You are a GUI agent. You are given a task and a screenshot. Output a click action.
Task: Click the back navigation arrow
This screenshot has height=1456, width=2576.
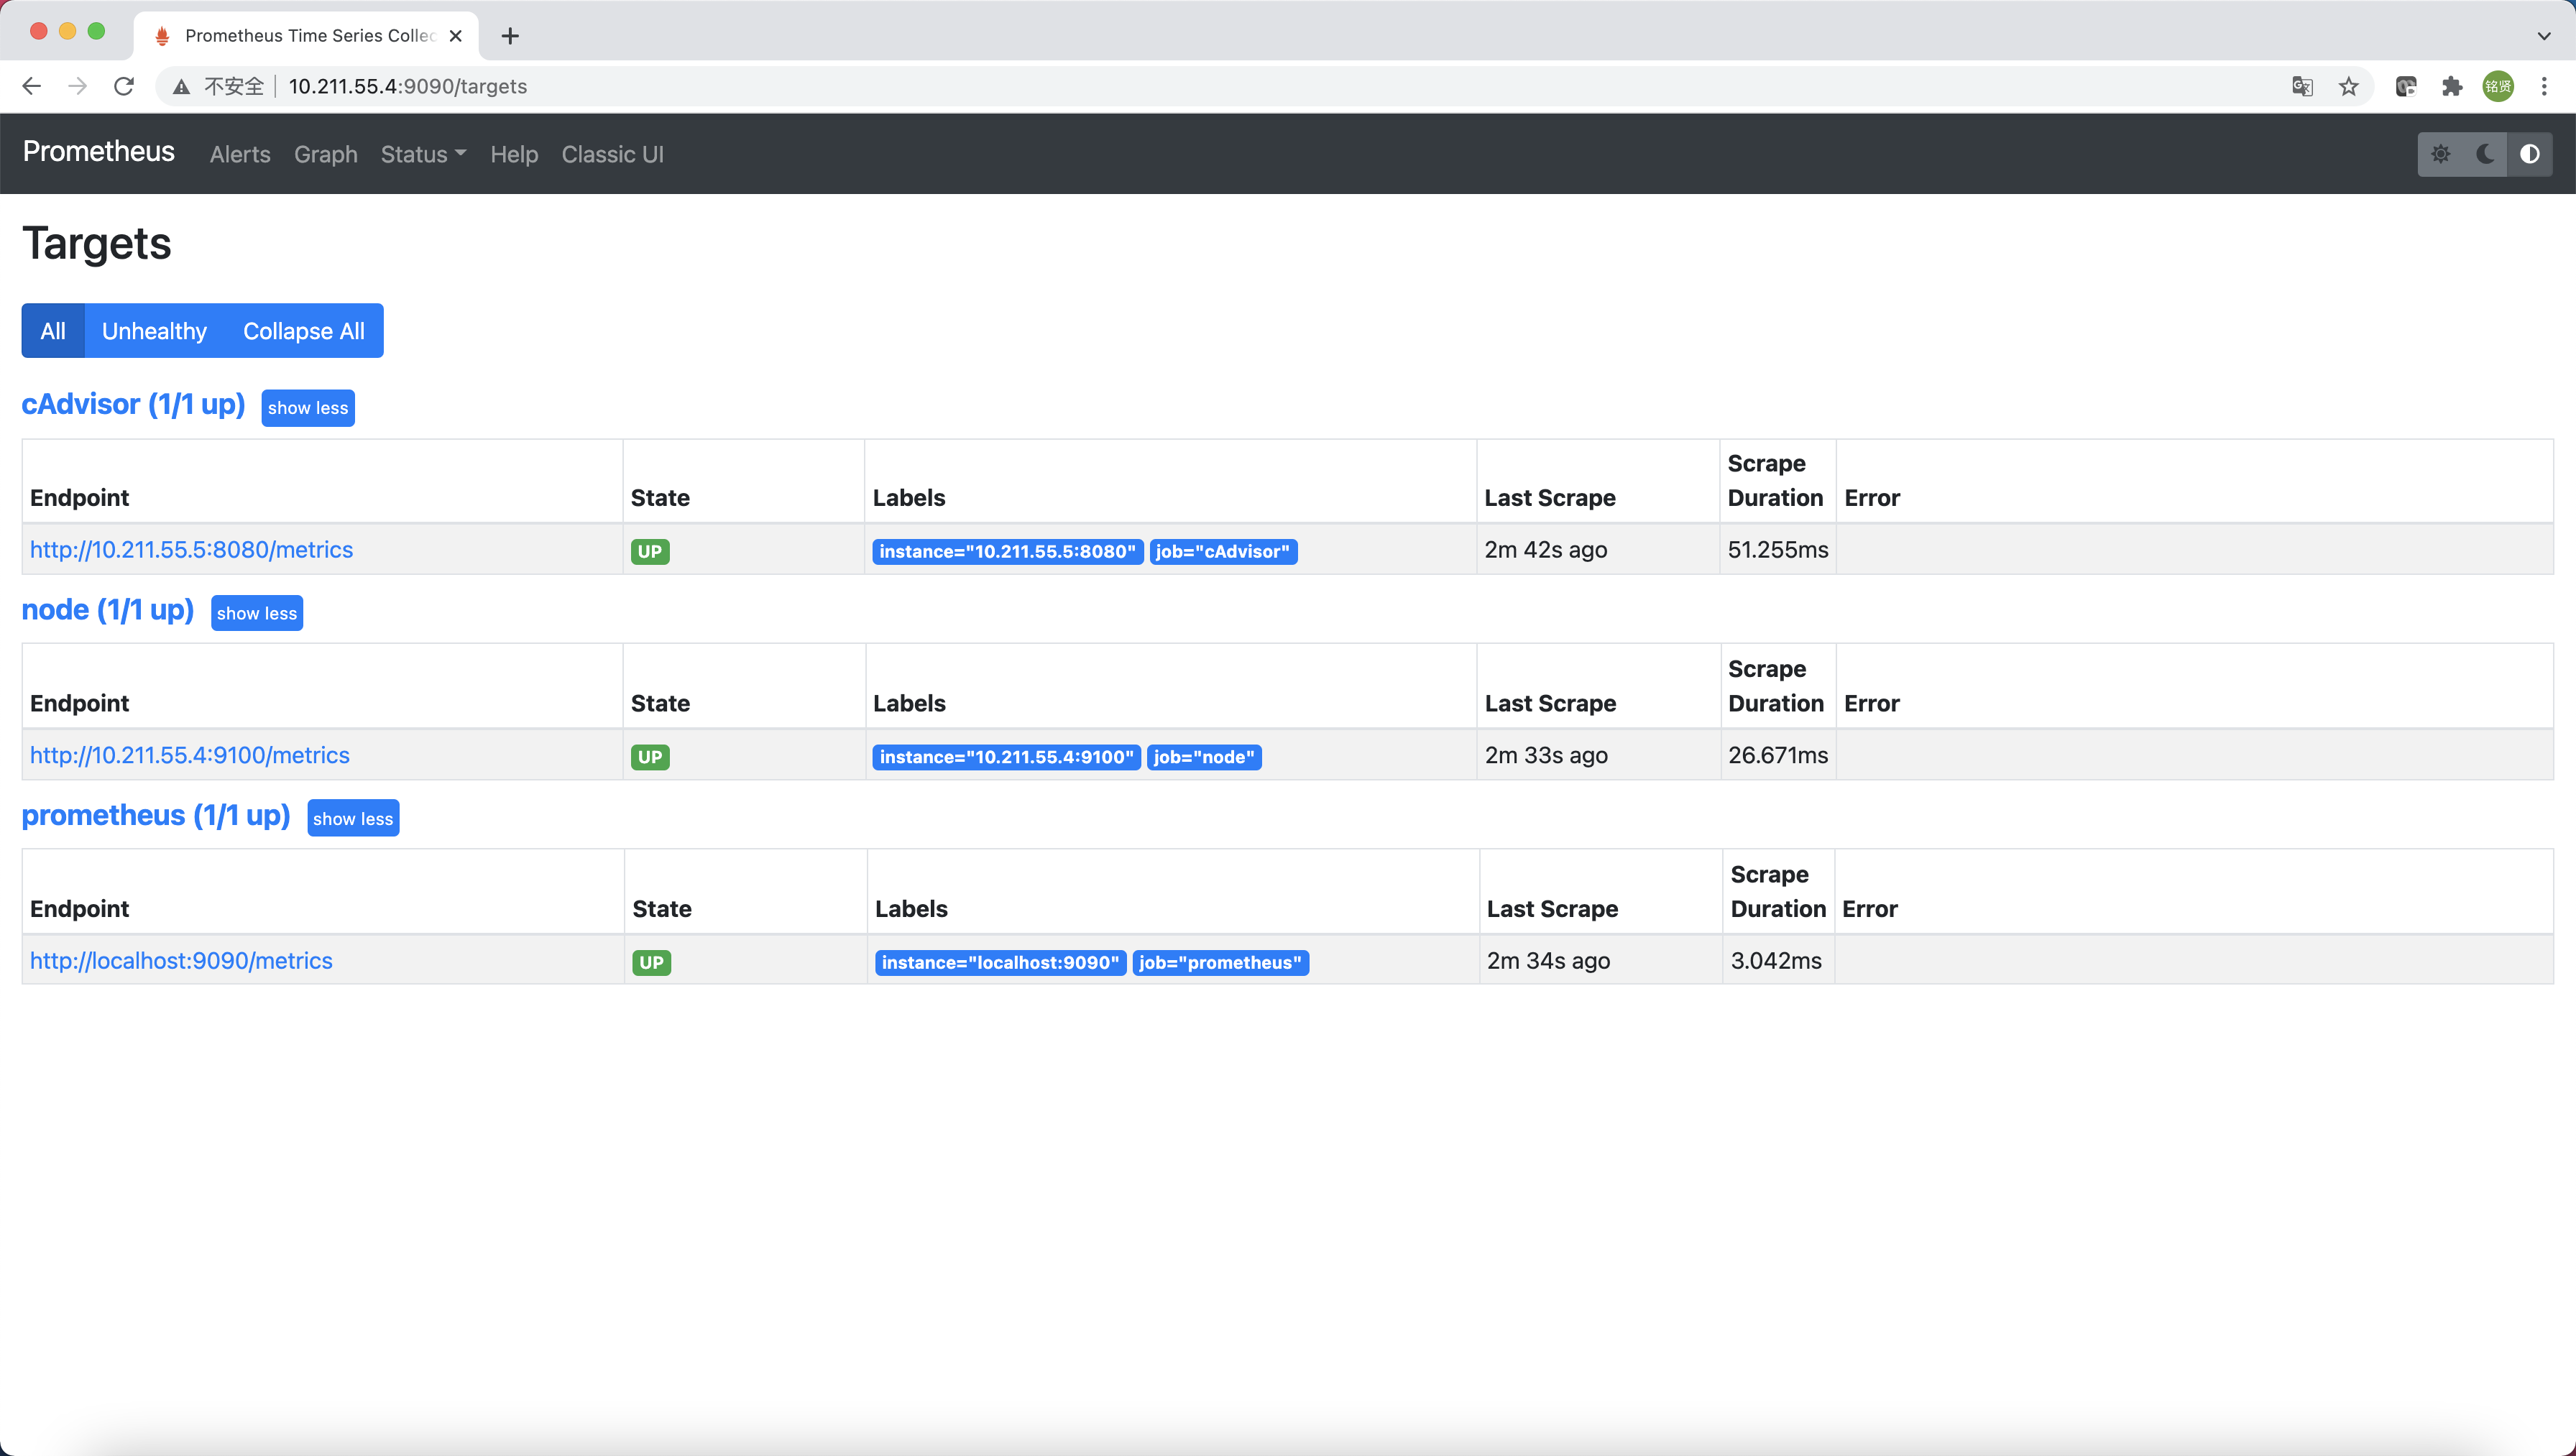32,86
